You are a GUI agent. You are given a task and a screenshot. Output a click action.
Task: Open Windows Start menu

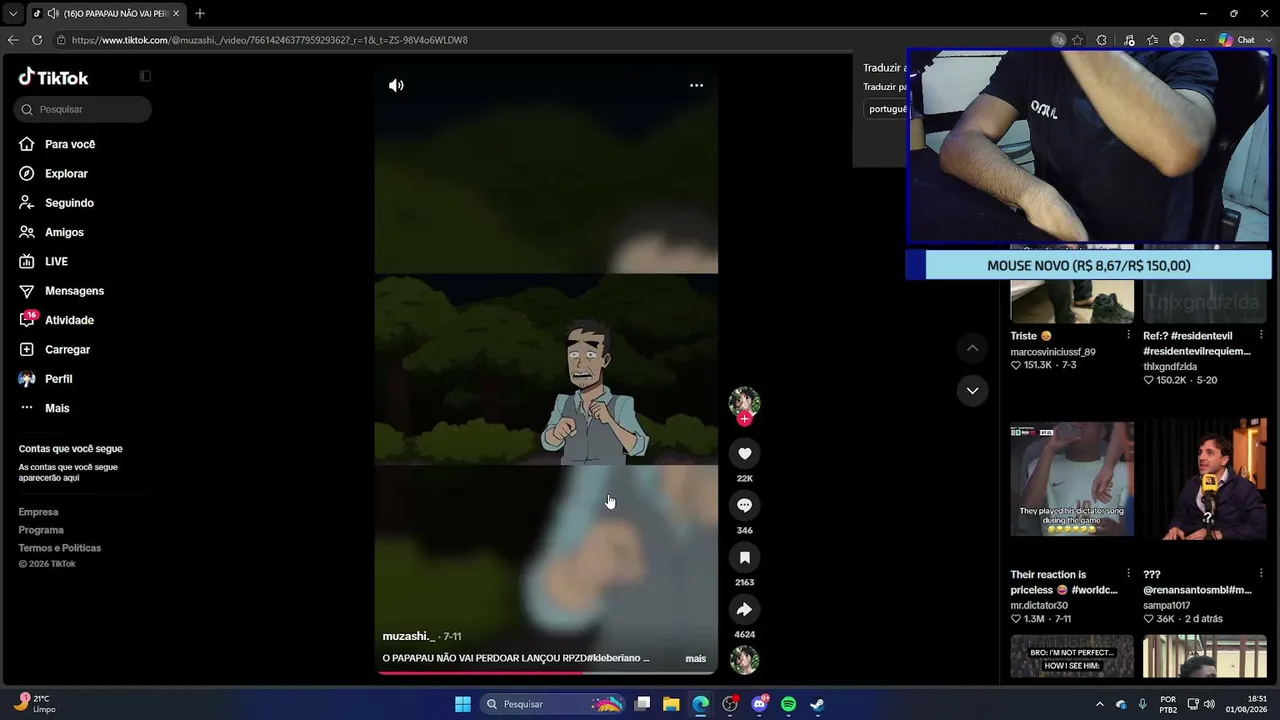point(463,704)
